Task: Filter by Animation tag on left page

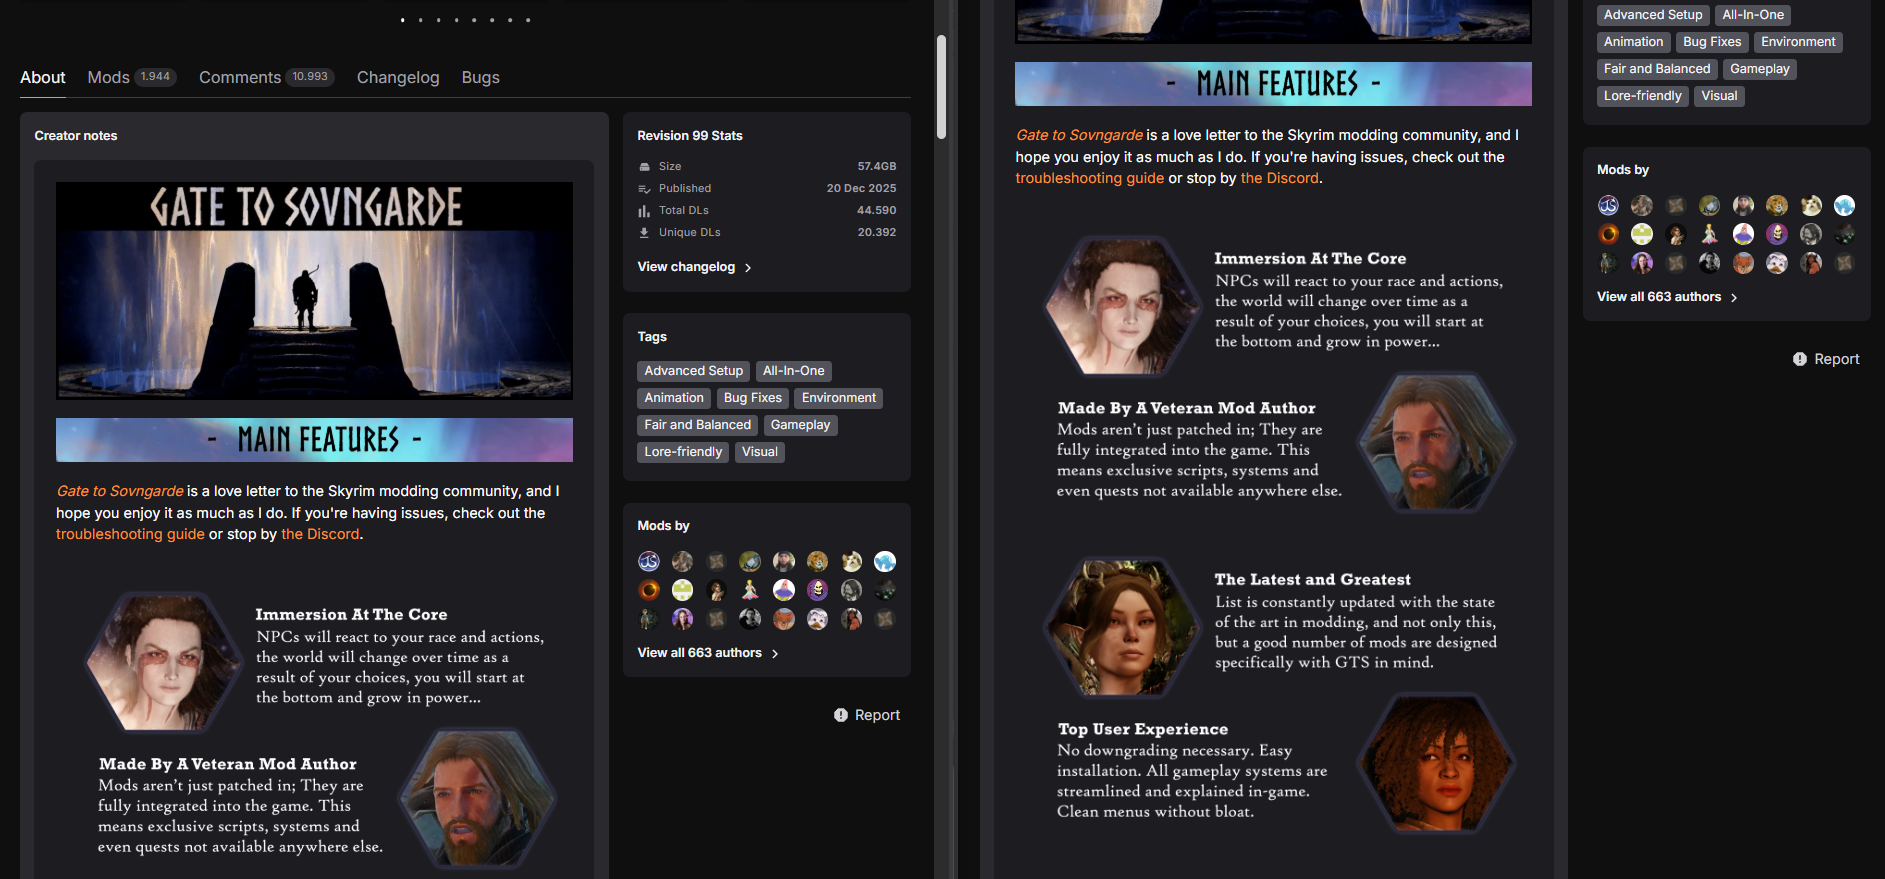Action: pos(674,398)
